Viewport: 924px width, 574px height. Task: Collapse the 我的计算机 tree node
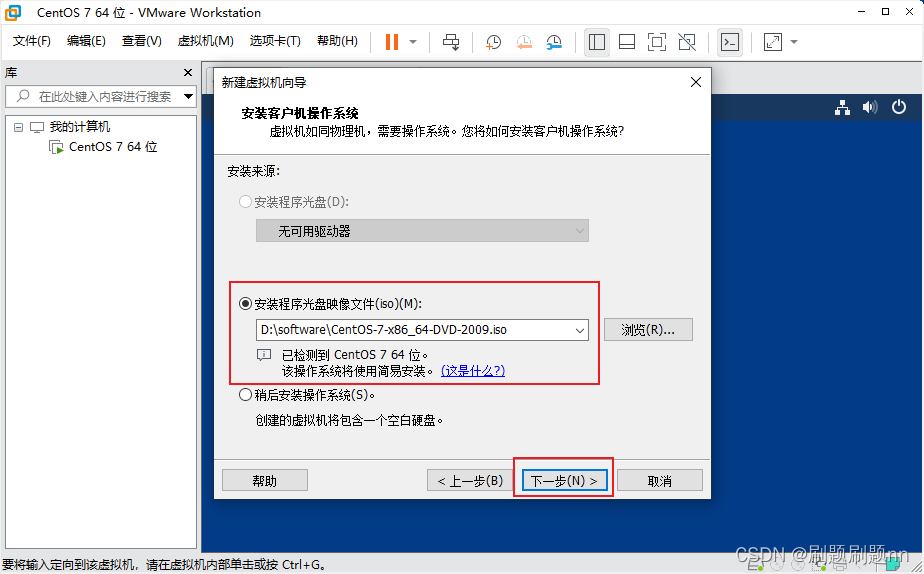(19, 127)
